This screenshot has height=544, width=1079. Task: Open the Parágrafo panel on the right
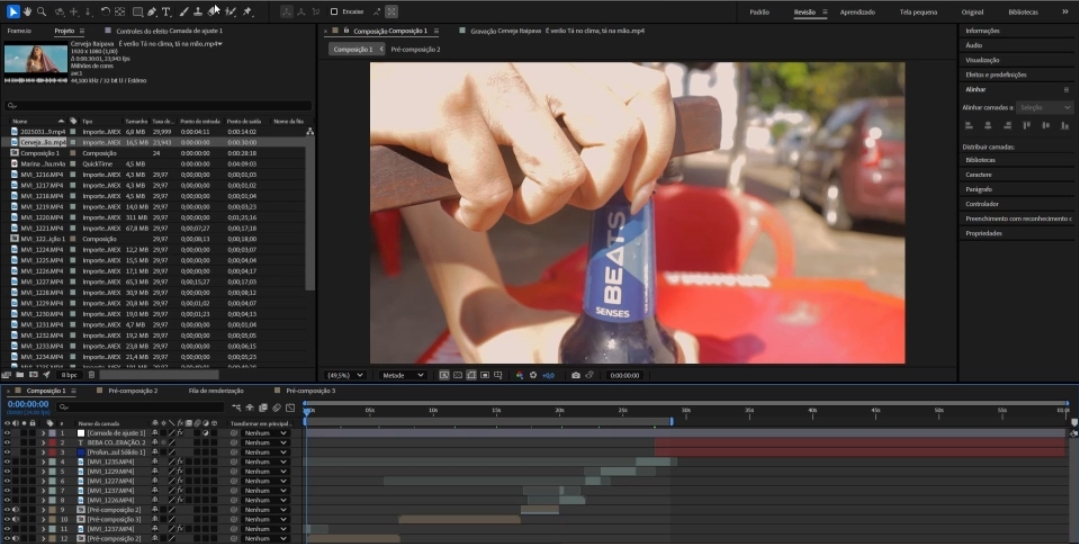point(979,189)
